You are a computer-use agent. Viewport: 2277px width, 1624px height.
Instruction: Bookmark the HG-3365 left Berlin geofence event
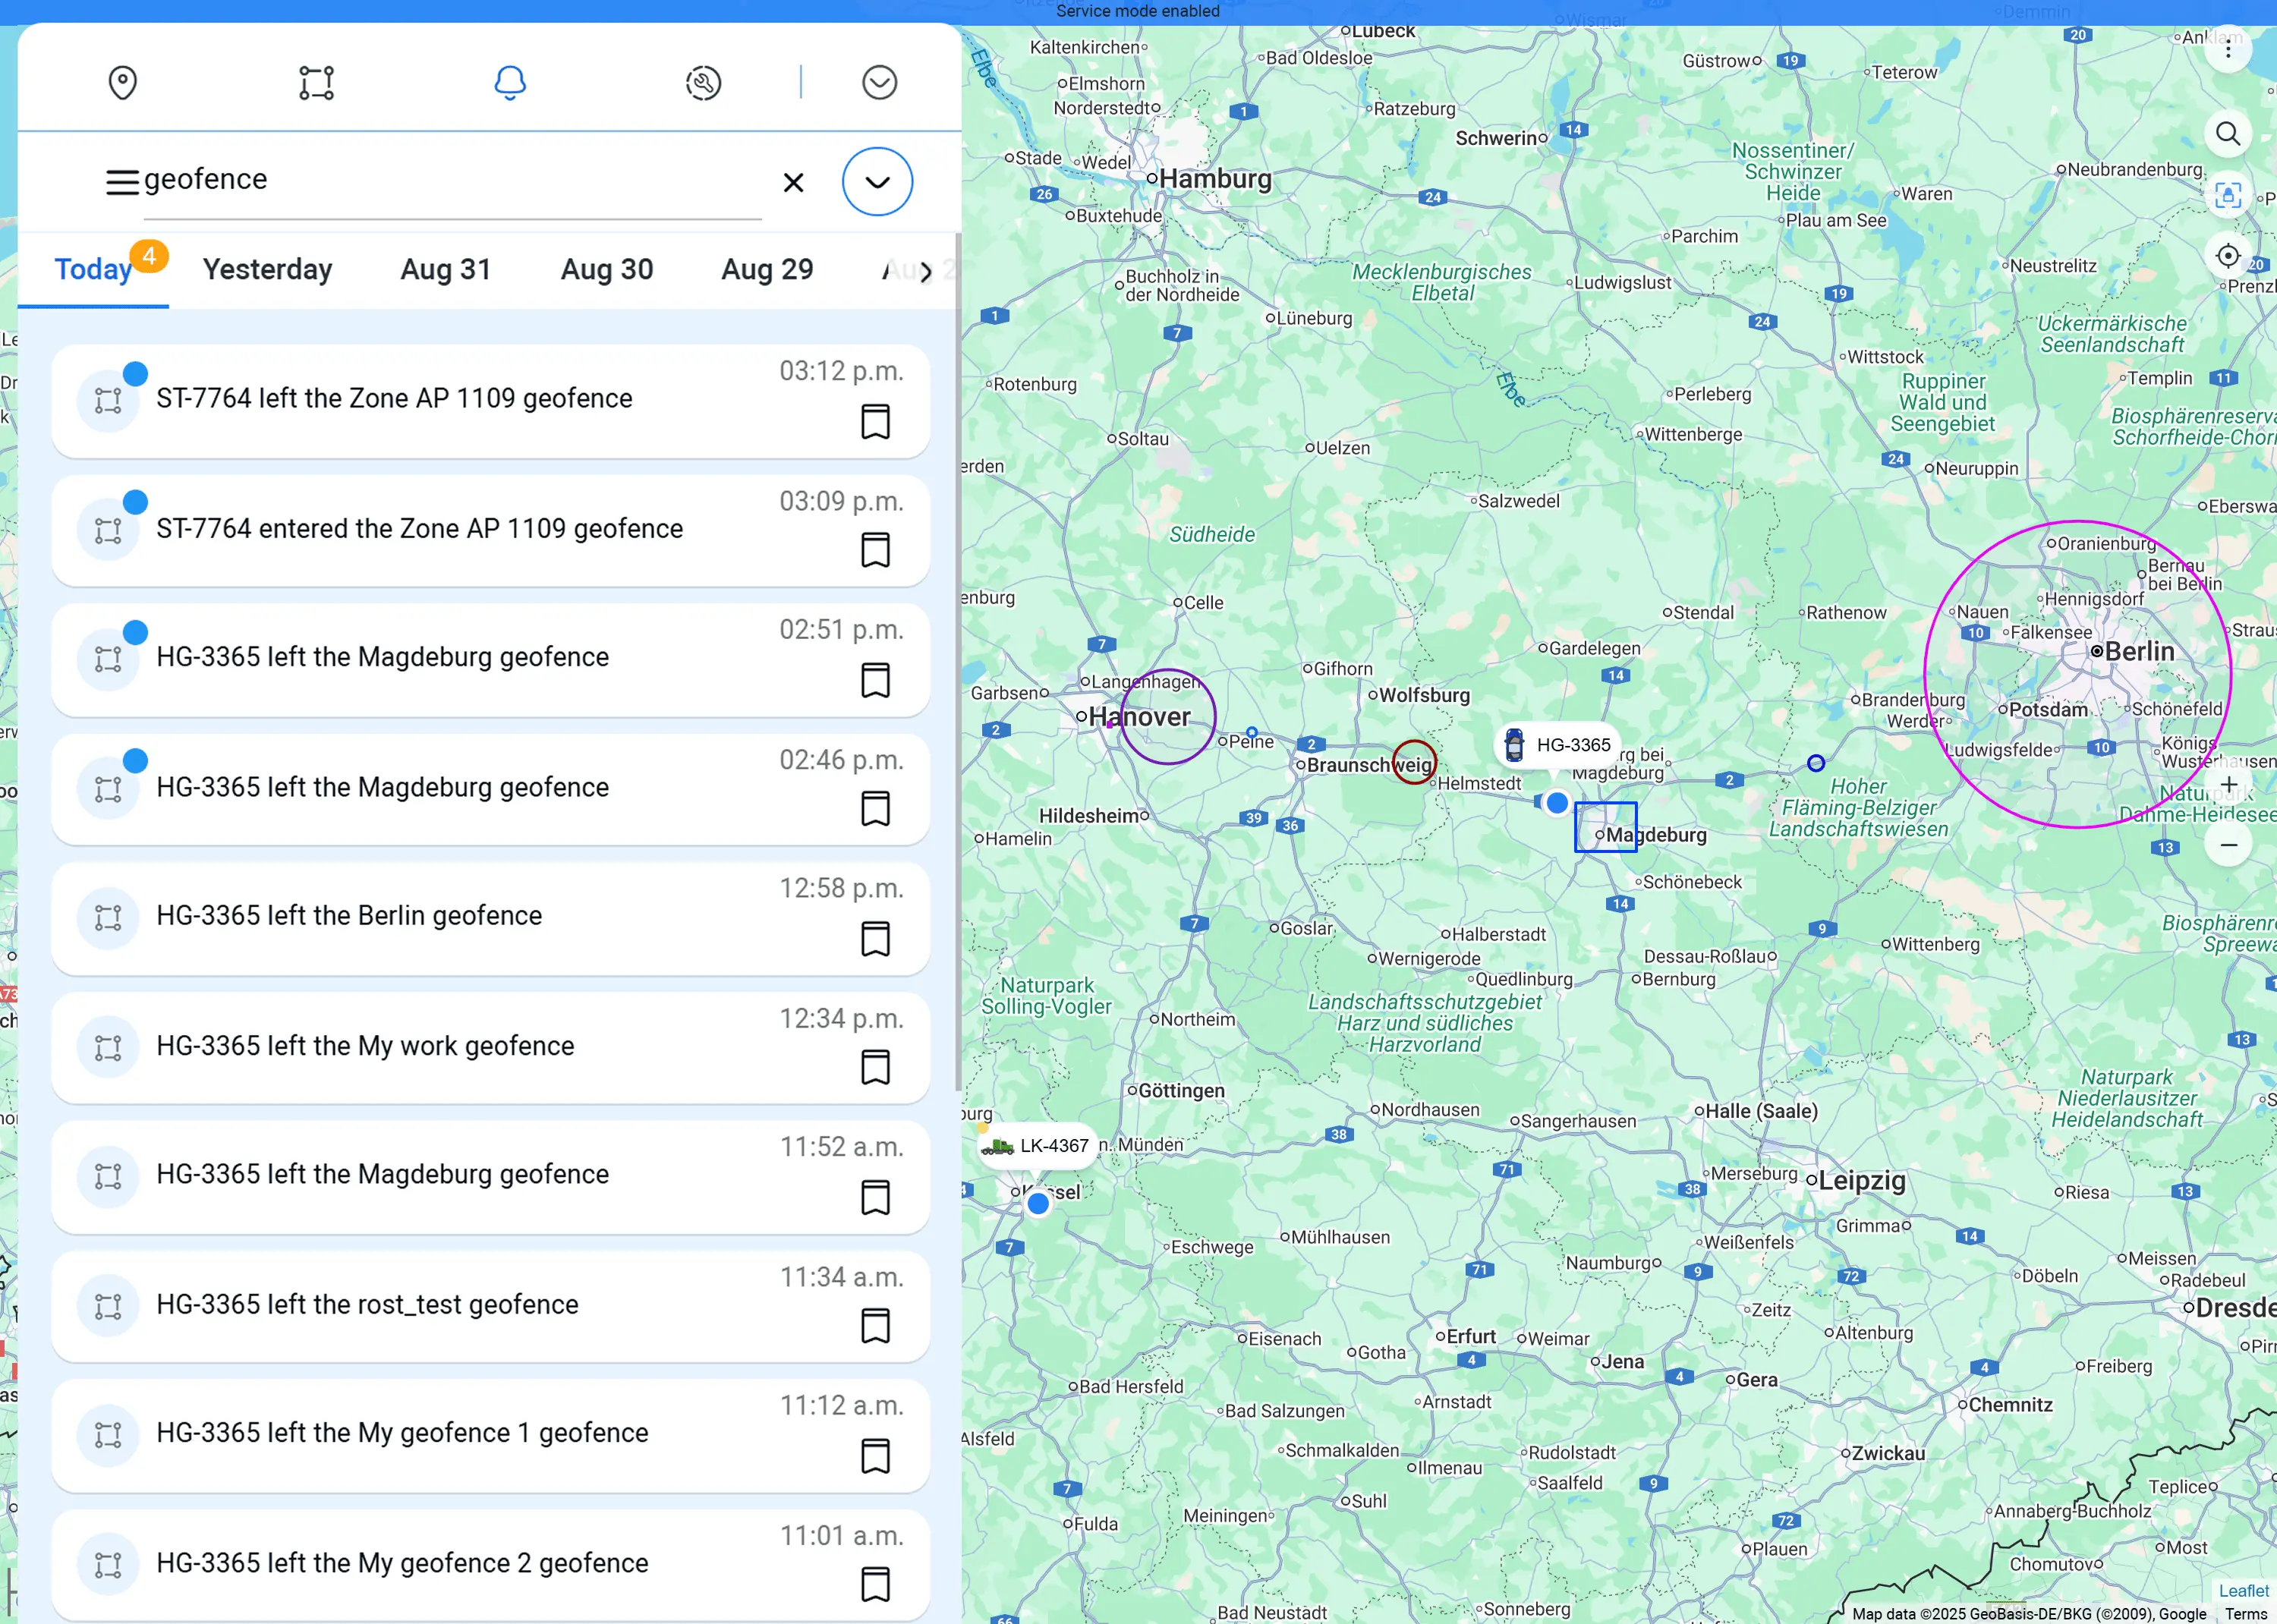[x=875, y=939]
